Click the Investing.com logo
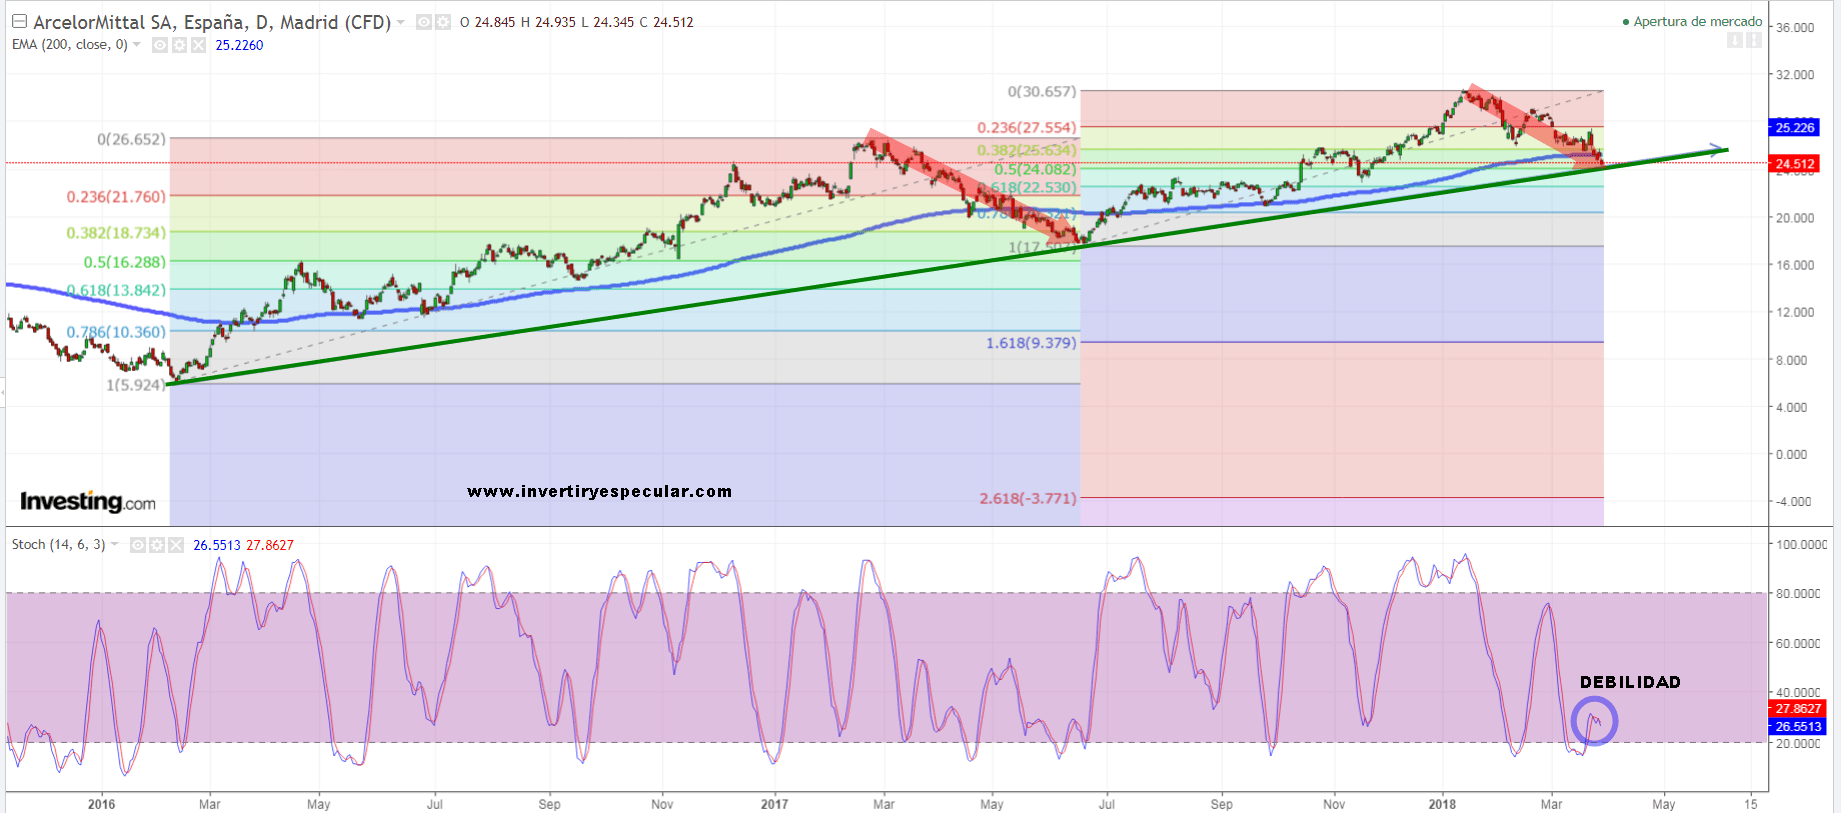This screenshot has height=813, width=1841. point(88,501)
